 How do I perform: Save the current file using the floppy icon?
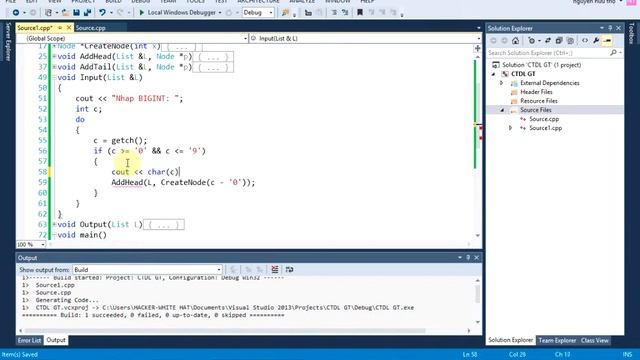(76, 13)
